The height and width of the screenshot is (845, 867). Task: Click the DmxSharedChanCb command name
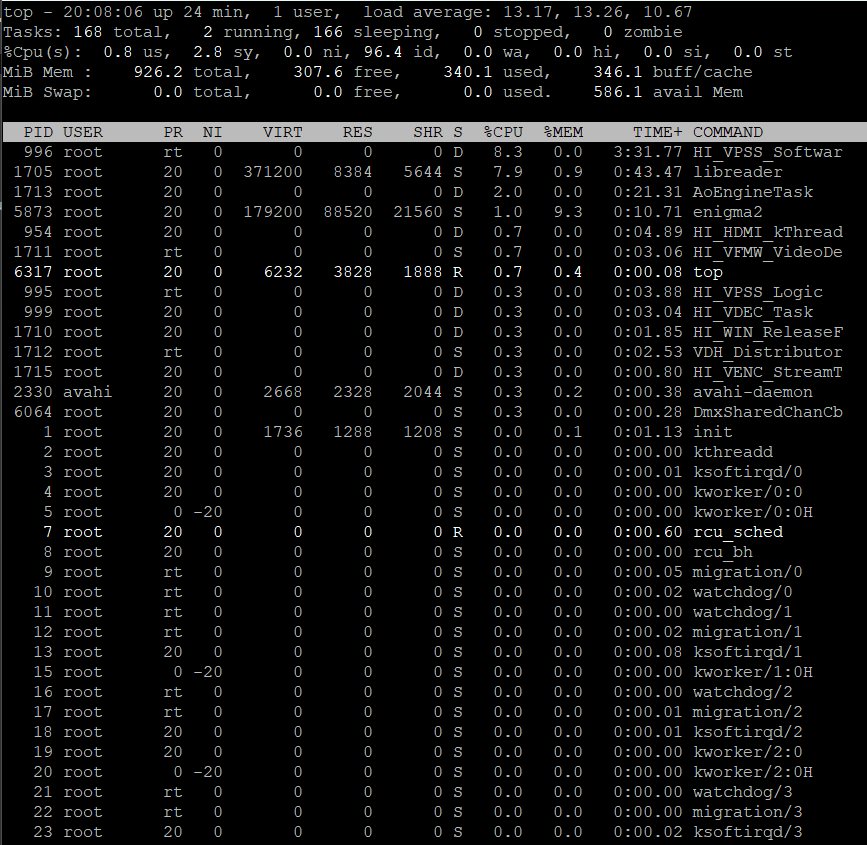pyautogui.click(x=767, y=412)
